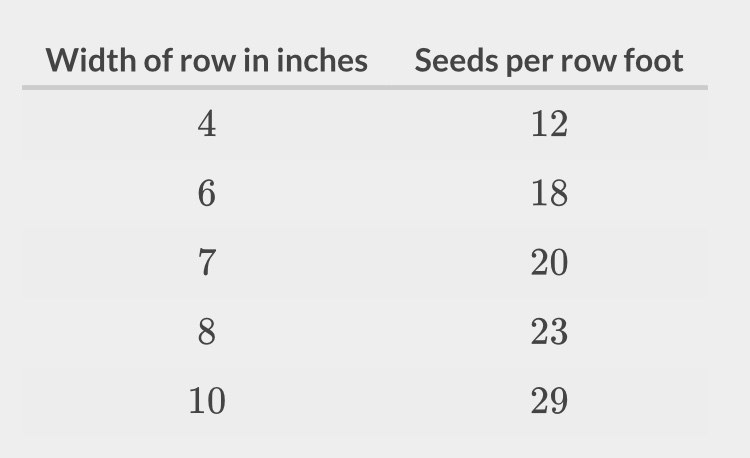Screen dimensions: 750x458
Task: Select the width cell containing 4
Action: point(207,124)
